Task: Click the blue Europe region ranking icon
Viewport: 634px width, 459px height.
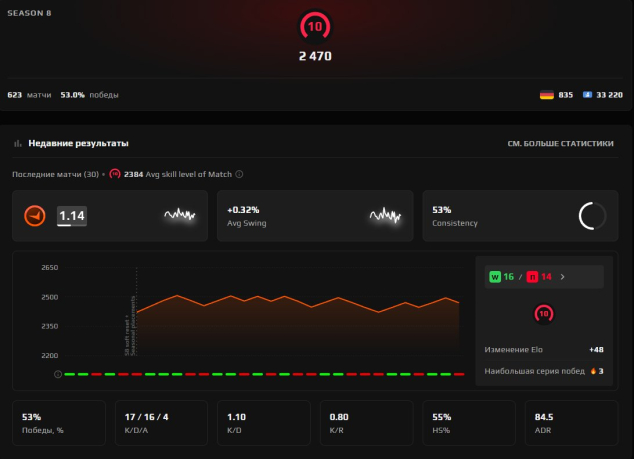Action: [587, 95]
